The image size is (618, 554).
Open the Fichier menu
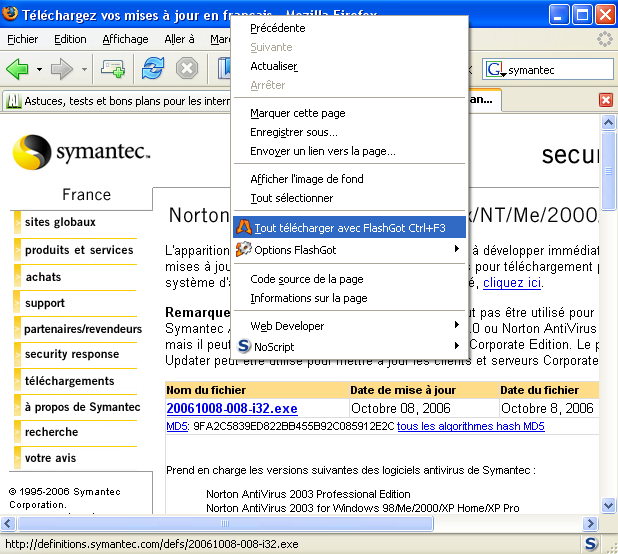pyautogui.click(x=22, y=39)
